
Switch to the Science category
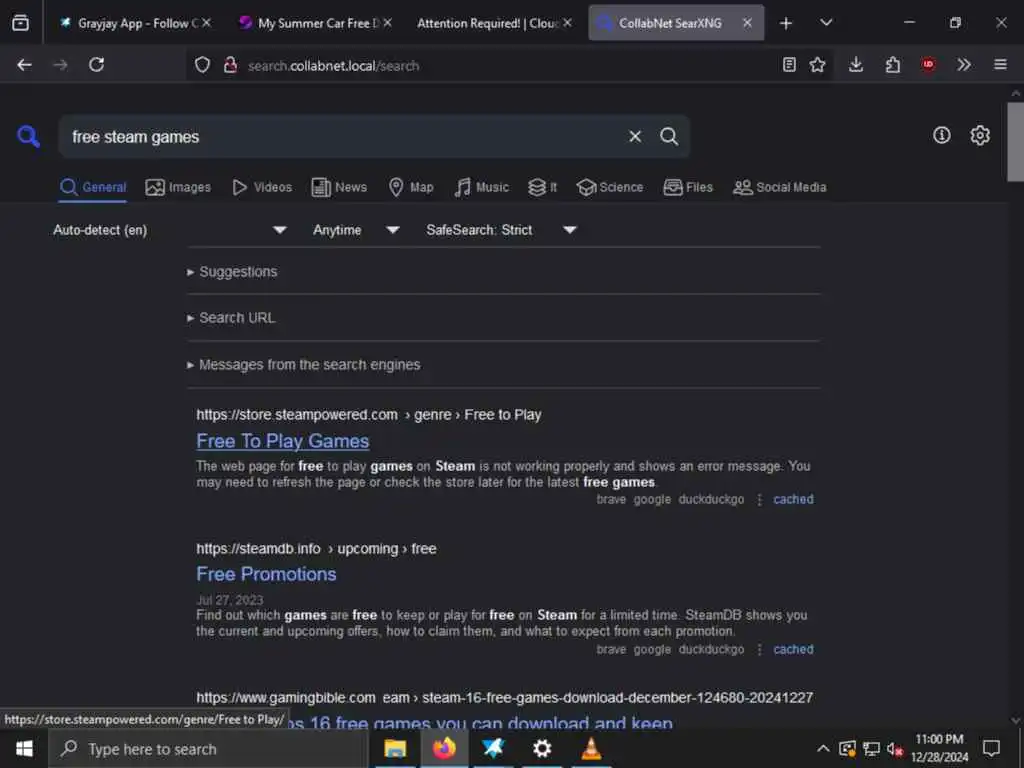[609, 187]
